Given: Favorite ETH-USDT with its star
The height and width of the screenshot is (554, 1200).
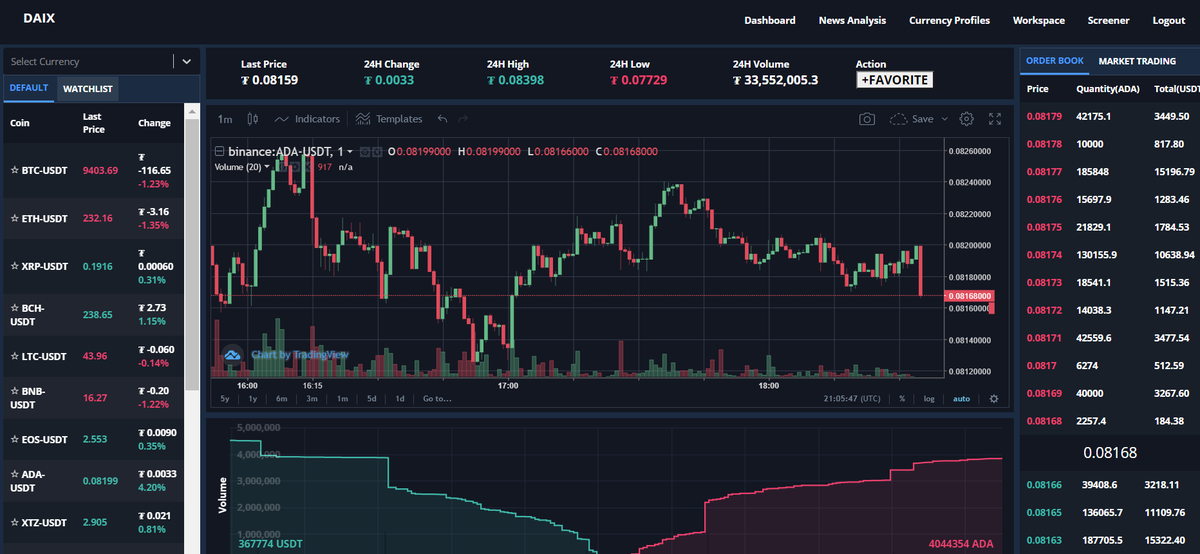Looking at the screenshot, I should coord(14,218).
